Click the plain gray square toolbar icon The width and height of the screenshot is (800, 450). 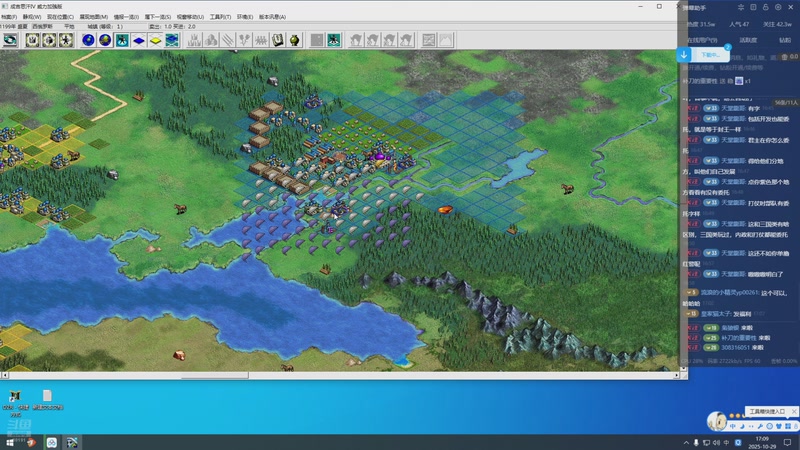coord(317,40)
